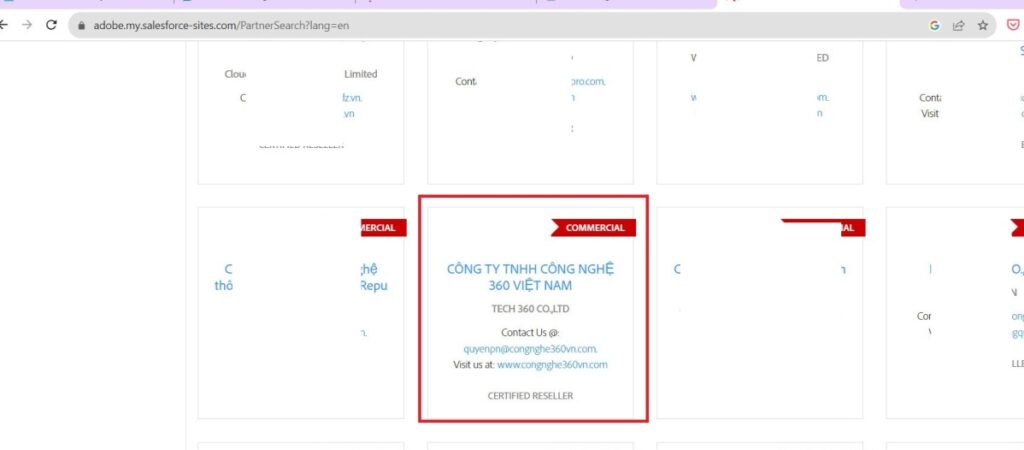
Task: Click the Google icon in the address bar
Action: pyautogui.click(x=935, y=25)
